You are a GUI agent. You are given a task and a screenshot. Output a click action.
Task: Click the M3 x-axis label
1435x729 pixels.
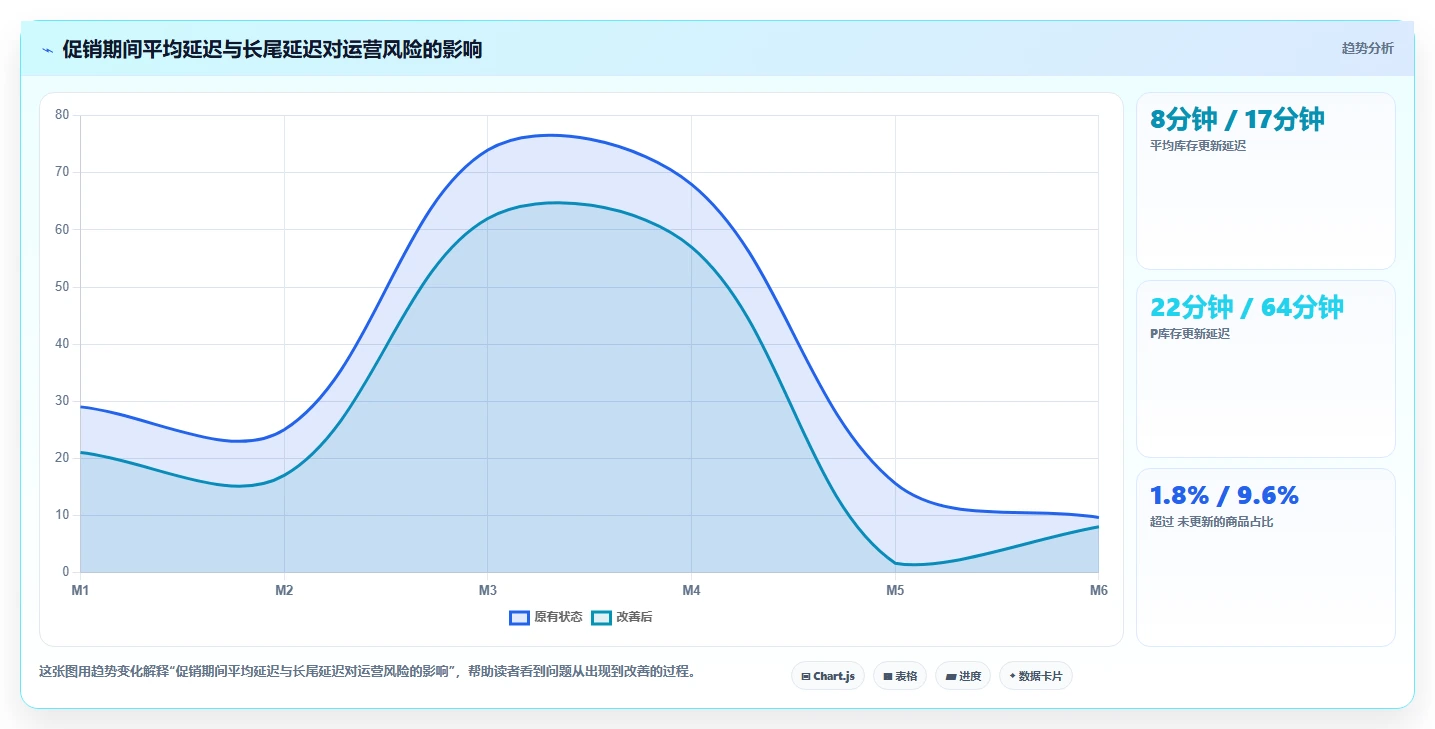(x=488, y=591)
